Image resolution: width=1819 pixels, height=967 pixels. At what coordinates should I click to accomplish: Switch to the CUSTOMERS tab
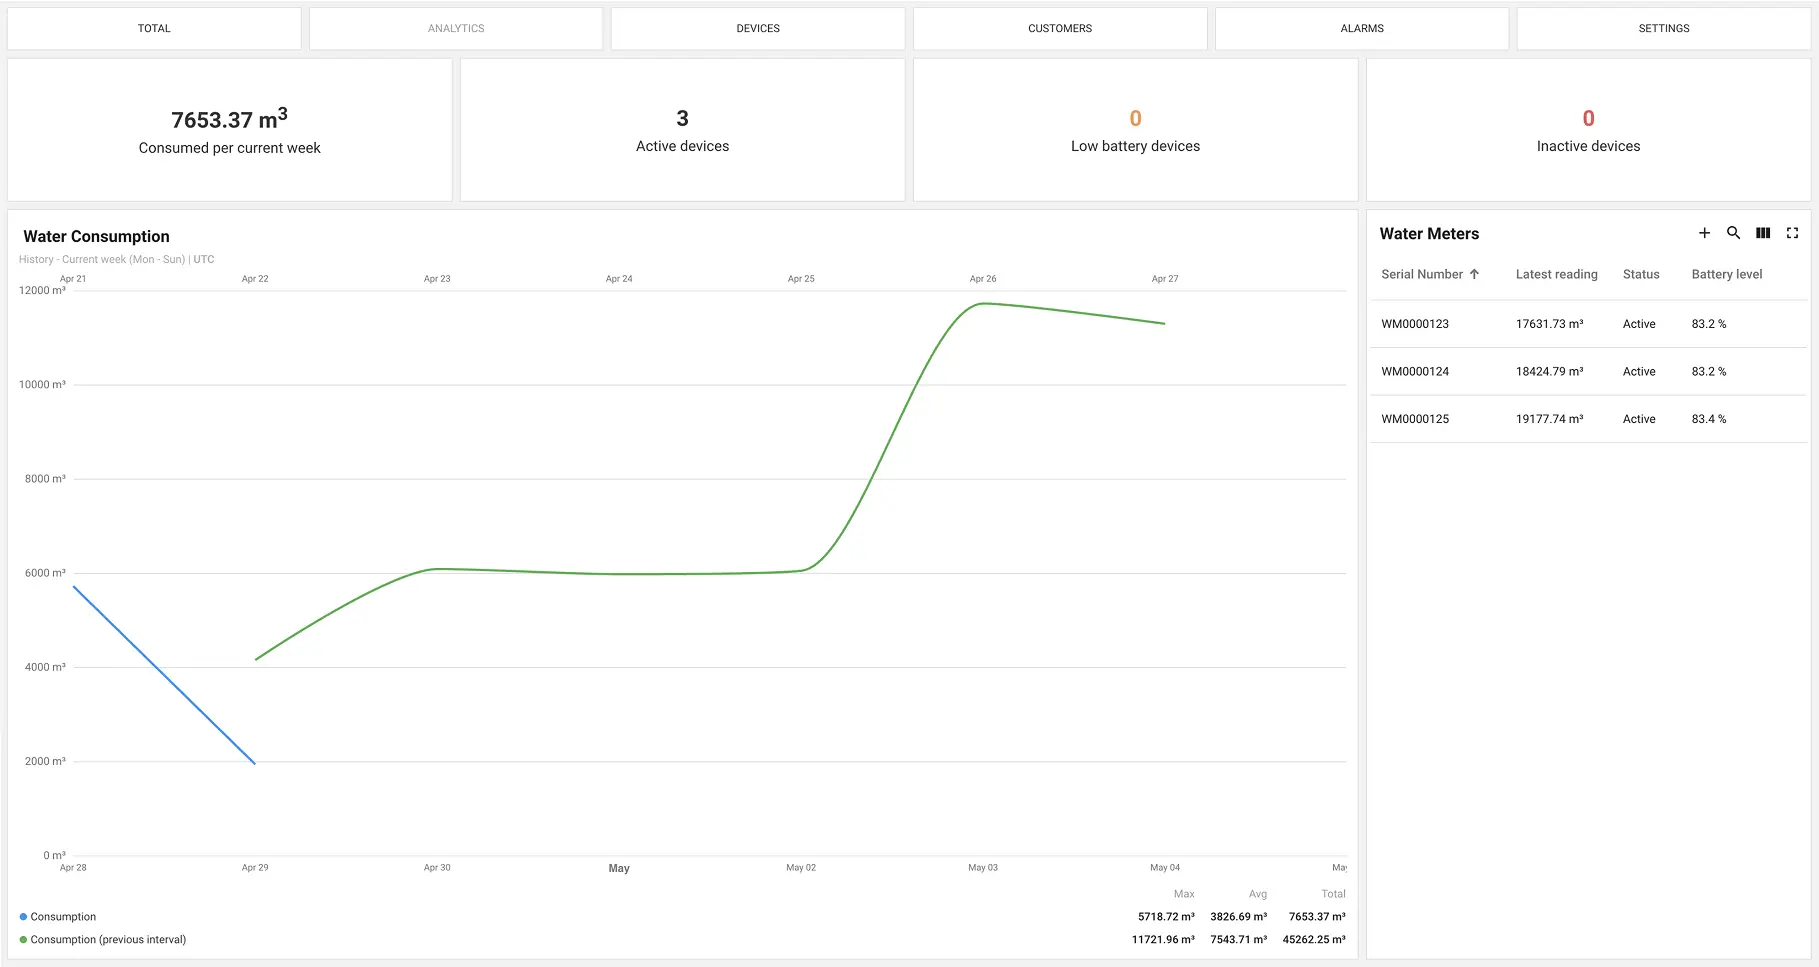coord(1059,28)
